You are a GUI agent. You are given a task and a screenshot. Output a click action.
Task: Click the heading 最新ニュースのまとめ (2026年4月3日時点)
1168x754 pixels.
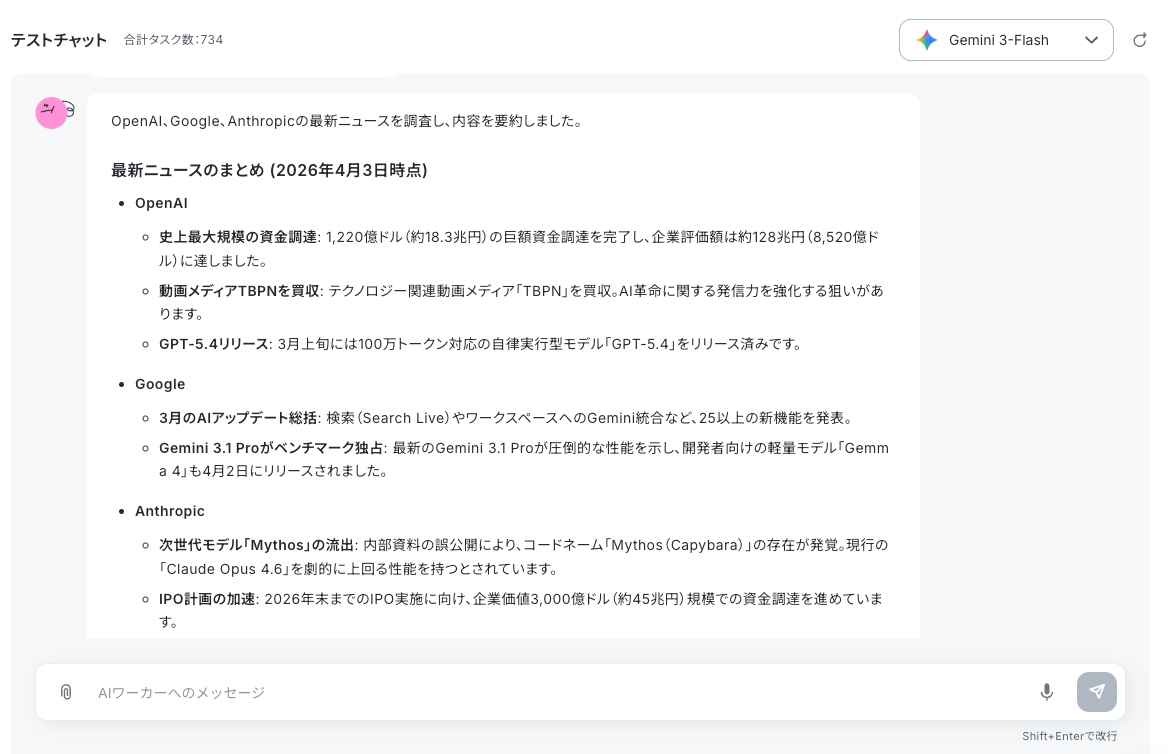click(269, 170)
